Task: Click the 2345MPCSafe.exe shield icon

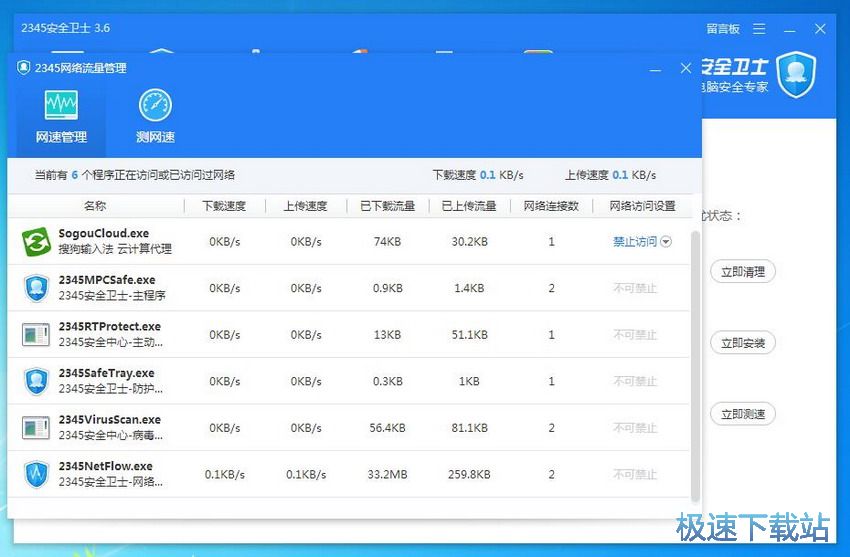Action: 36,288
